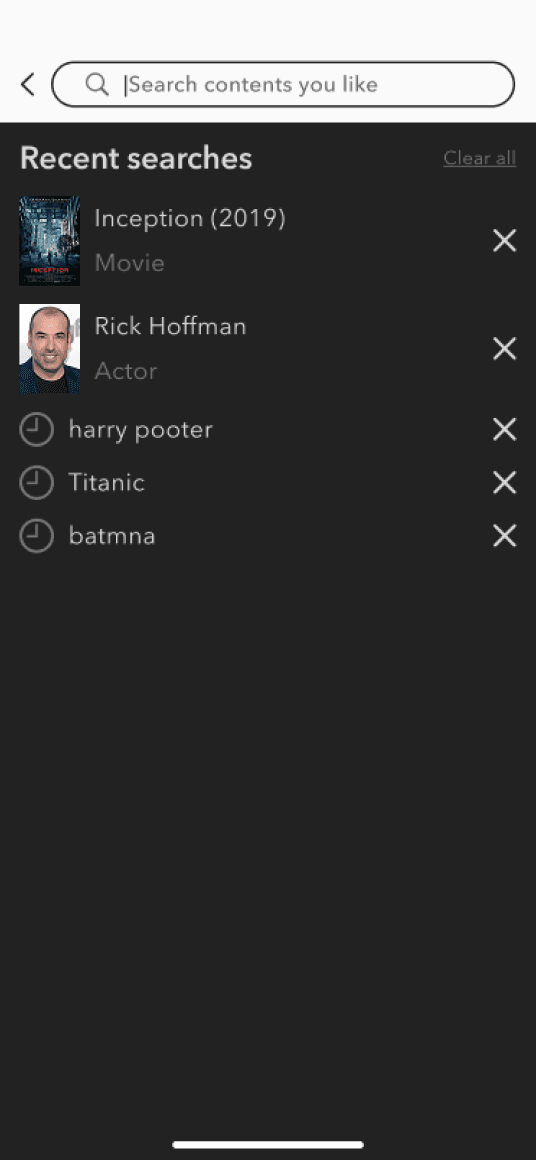The image size is (536, 1160).
Task: Click the magnifying glass search icon
Action: 97,84
